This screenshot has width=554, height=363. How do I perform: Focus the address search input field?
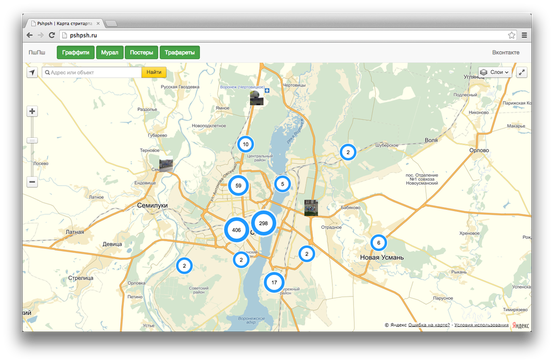pyautogui.click(x=92, y=72)
